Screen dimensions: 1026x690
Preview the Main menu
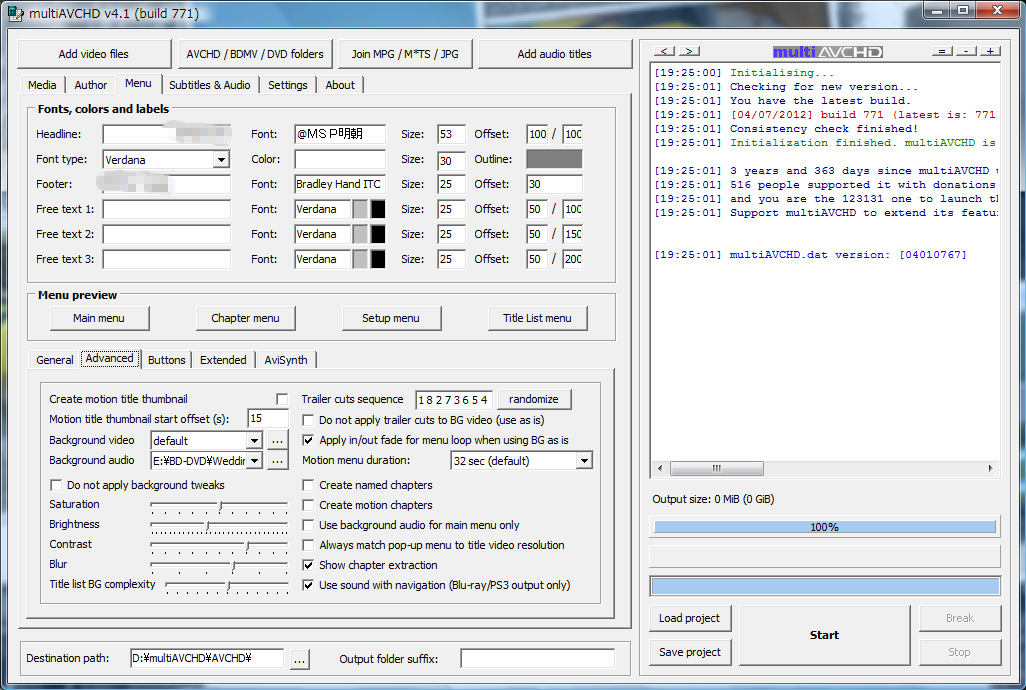[x=99, y=318]
